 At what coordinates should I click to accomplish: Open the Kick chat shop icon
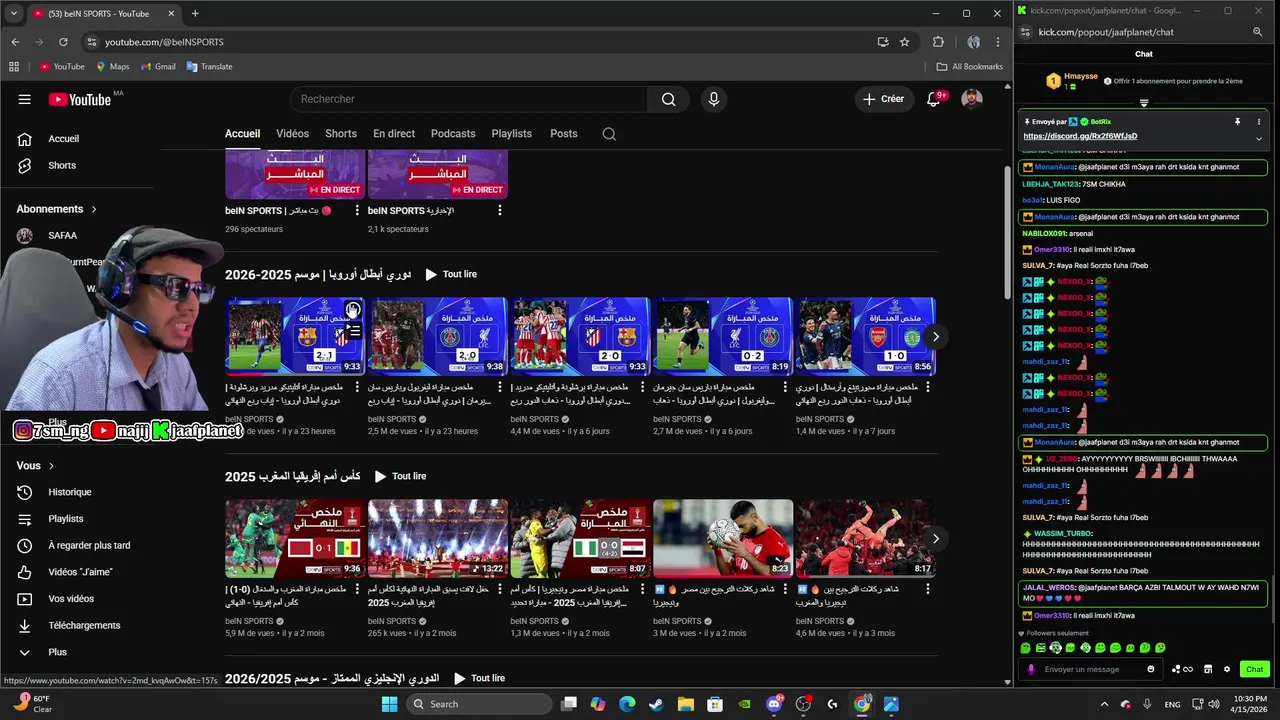(1208, 669)
